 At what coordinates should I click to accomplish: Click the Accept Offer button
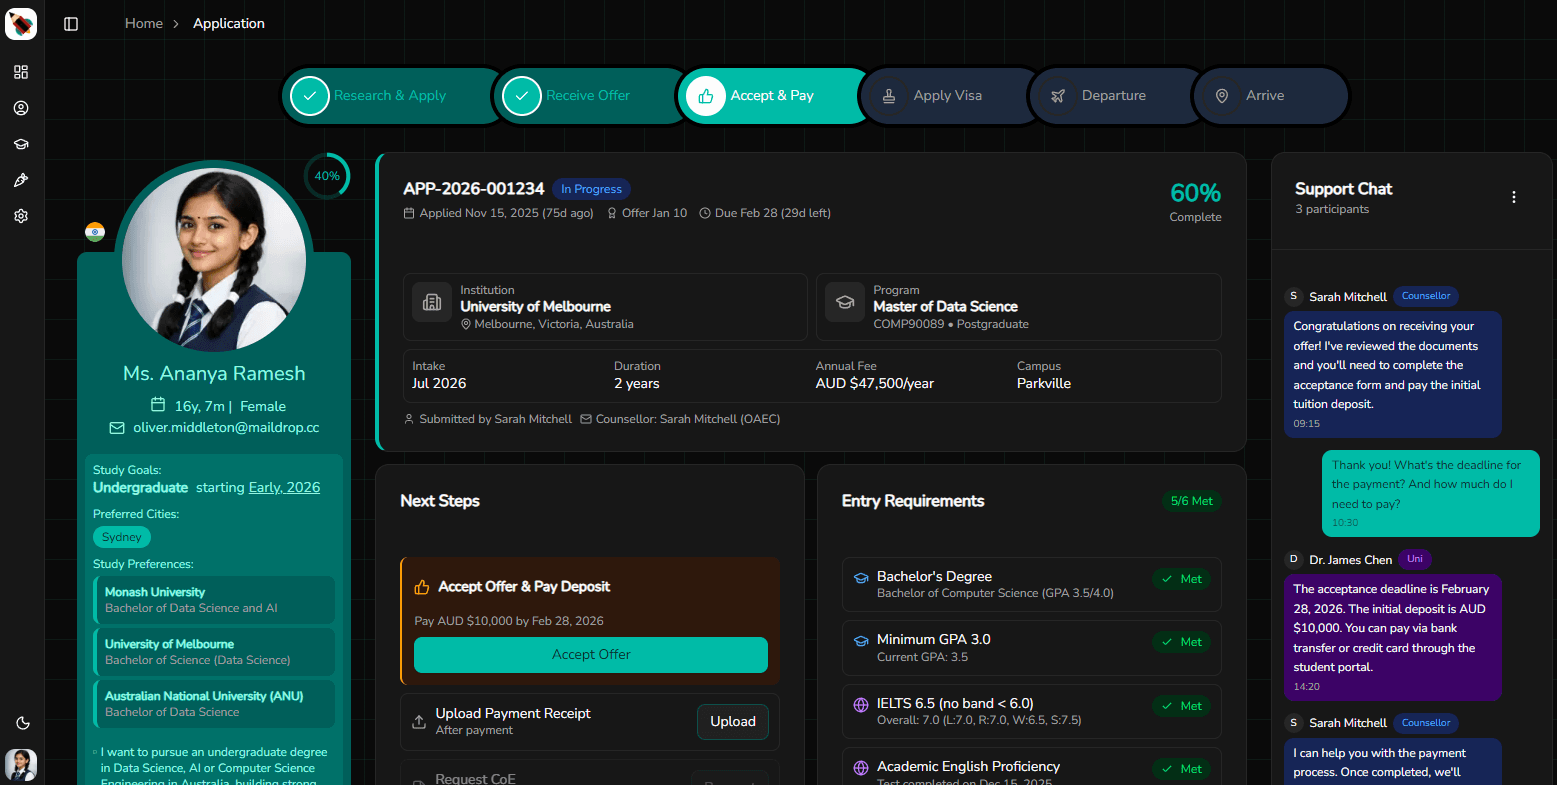(590, 654)
